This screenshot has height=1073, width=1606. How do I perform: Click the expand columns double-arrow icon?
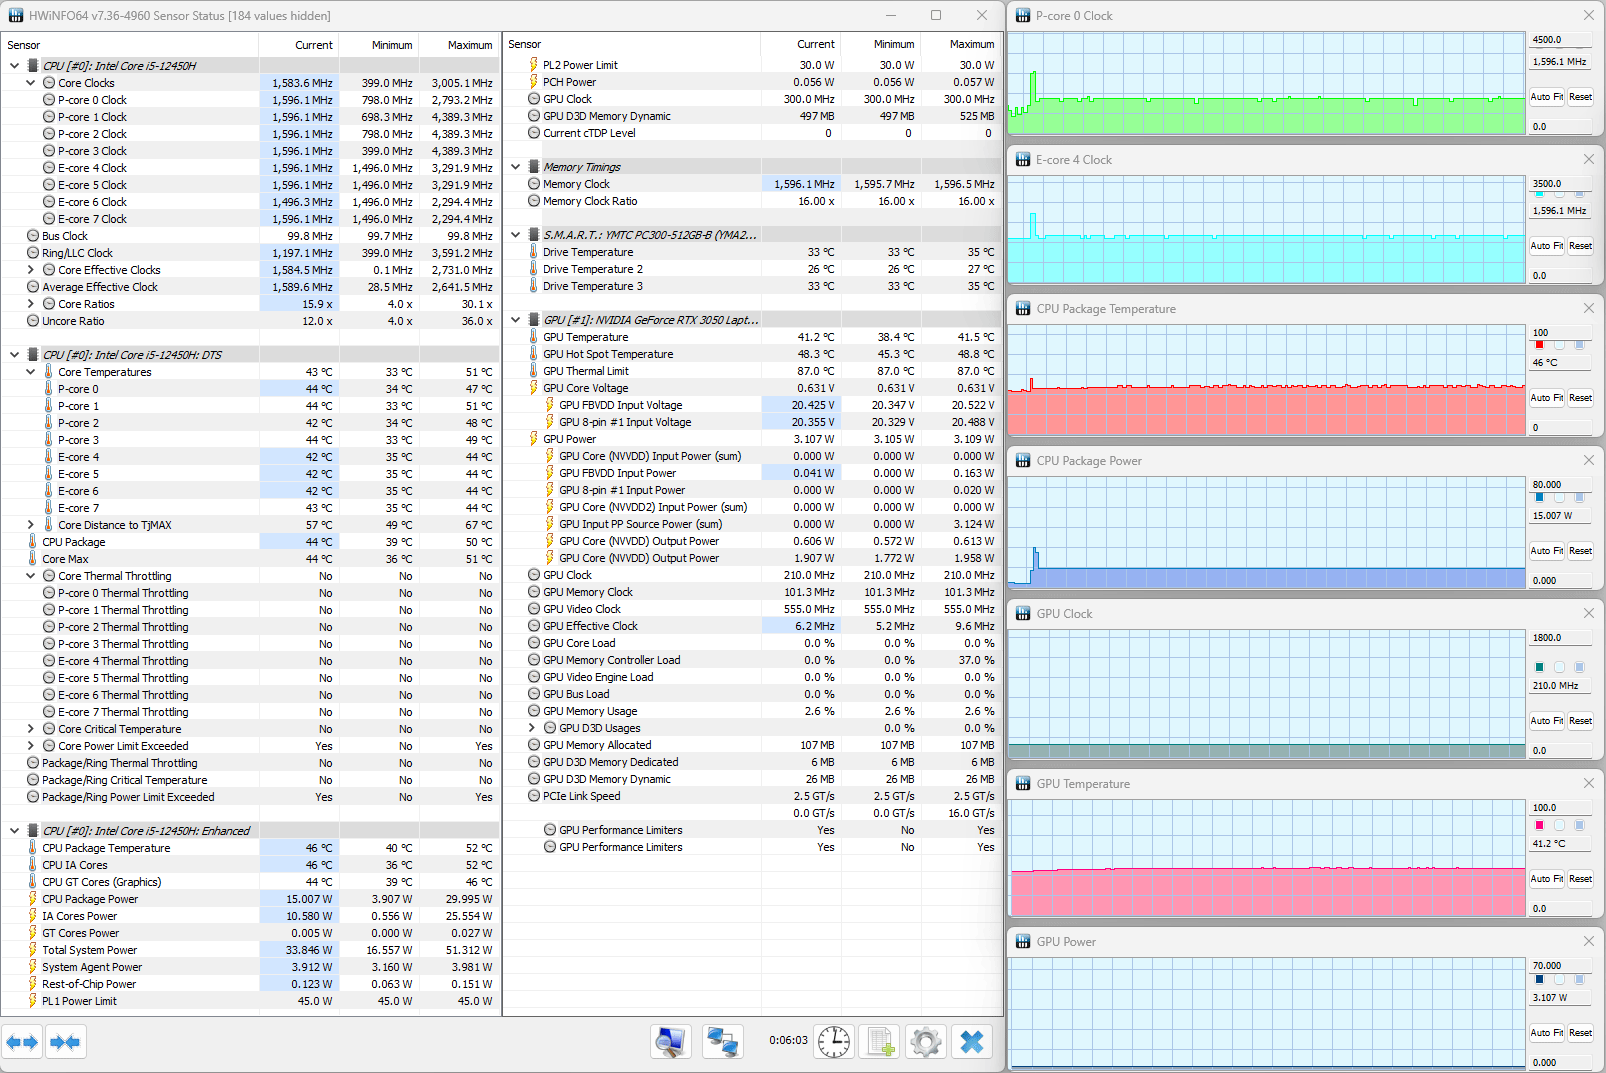pyautogui.click(x=22, y=1042)
